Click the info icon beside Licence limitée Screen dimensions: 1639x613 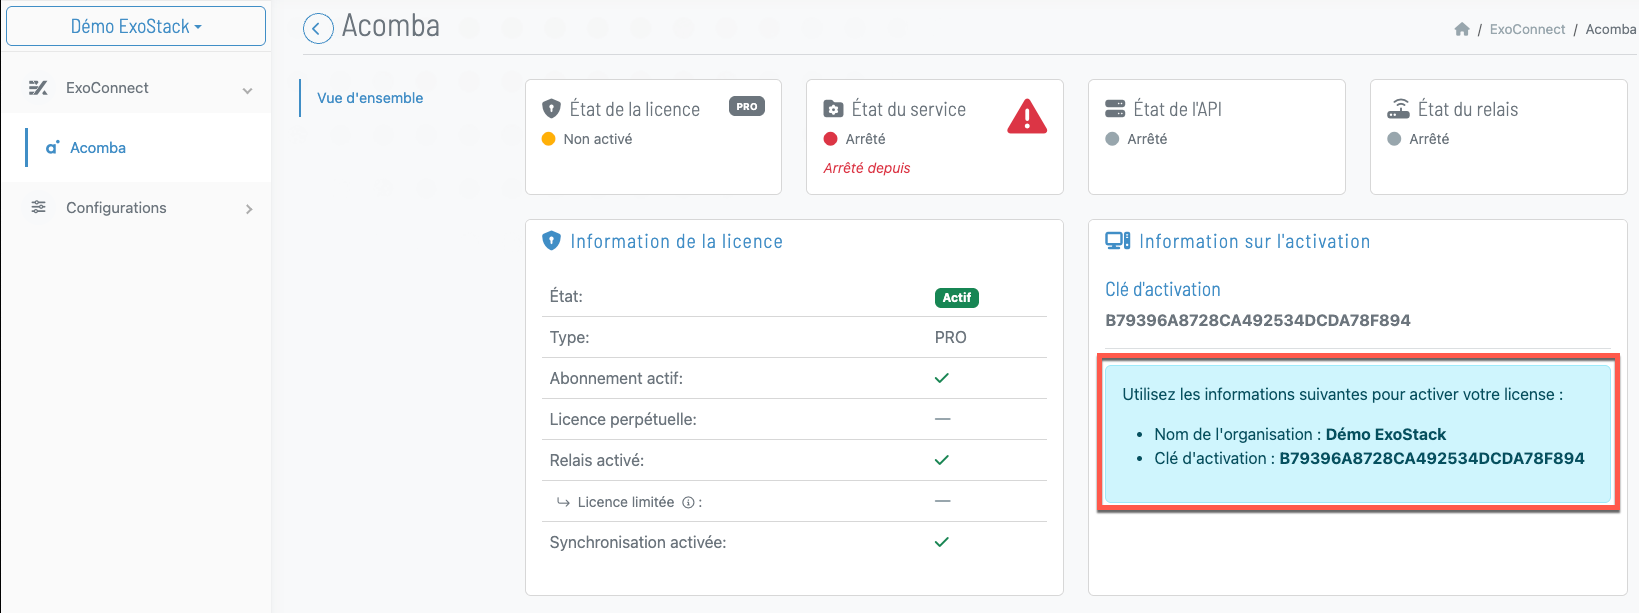[x=688, y=503]
